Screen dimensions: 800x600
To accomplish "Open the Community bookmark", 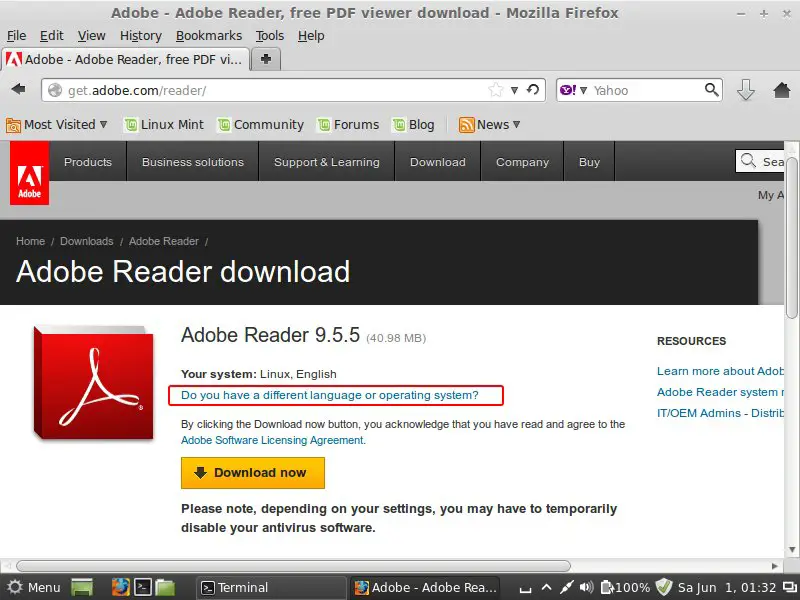I will click(260, 124).
